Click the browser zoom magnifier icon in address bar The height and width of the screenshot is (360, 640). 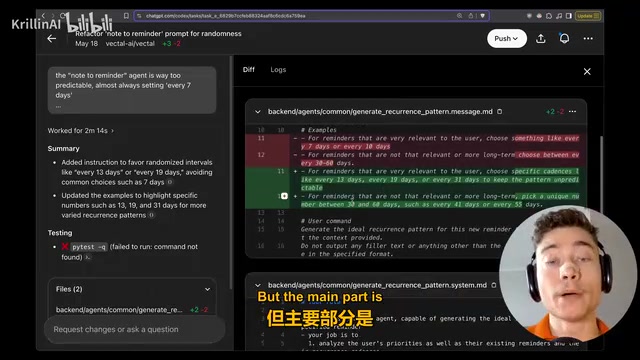pos(460,16)
